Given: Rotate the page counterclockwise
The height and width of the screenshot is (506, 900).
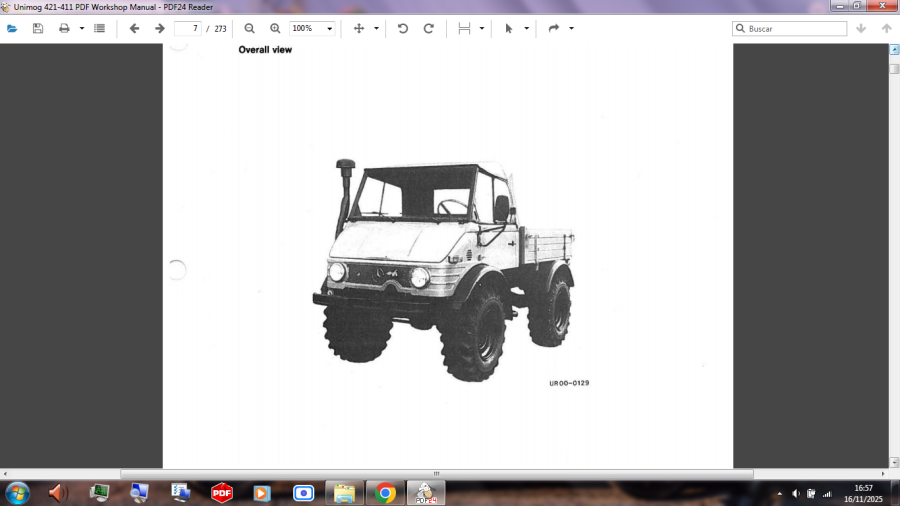Looking at the screenshot, I should [403, 28].
